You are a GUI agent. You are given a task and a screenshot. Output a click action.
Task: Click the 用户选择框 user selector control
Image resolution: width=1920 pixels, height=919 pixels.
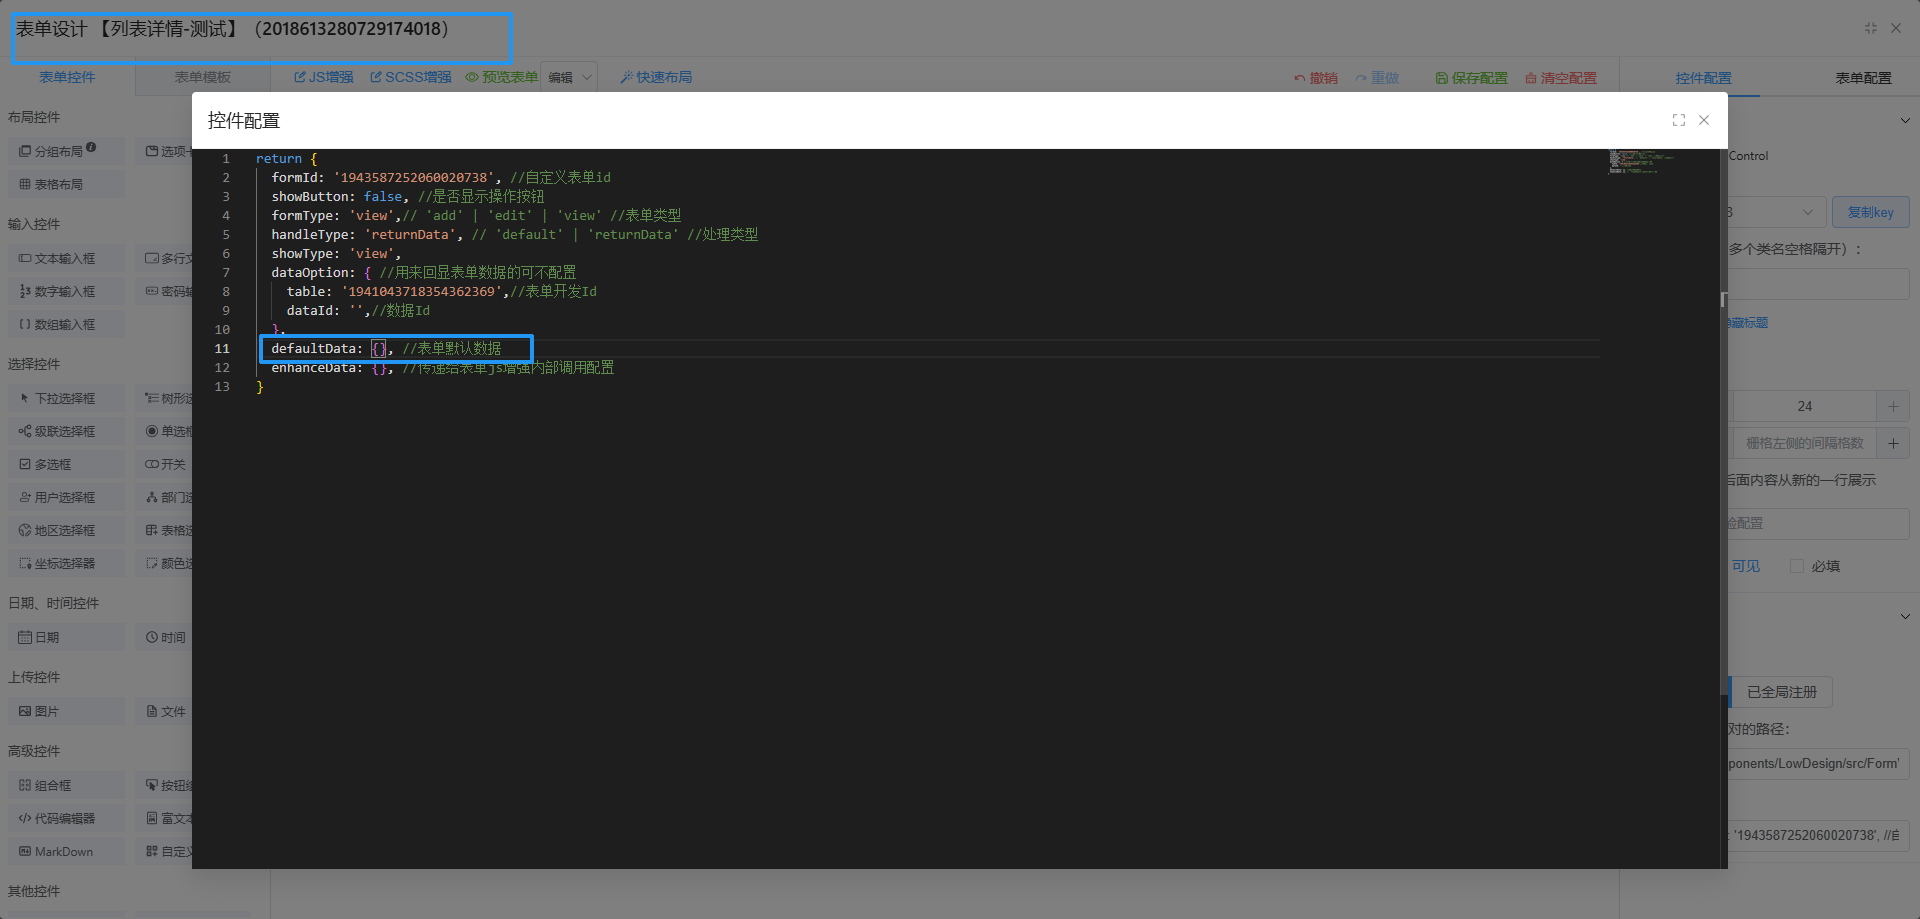pyautogui.click(x=65, y=497)
